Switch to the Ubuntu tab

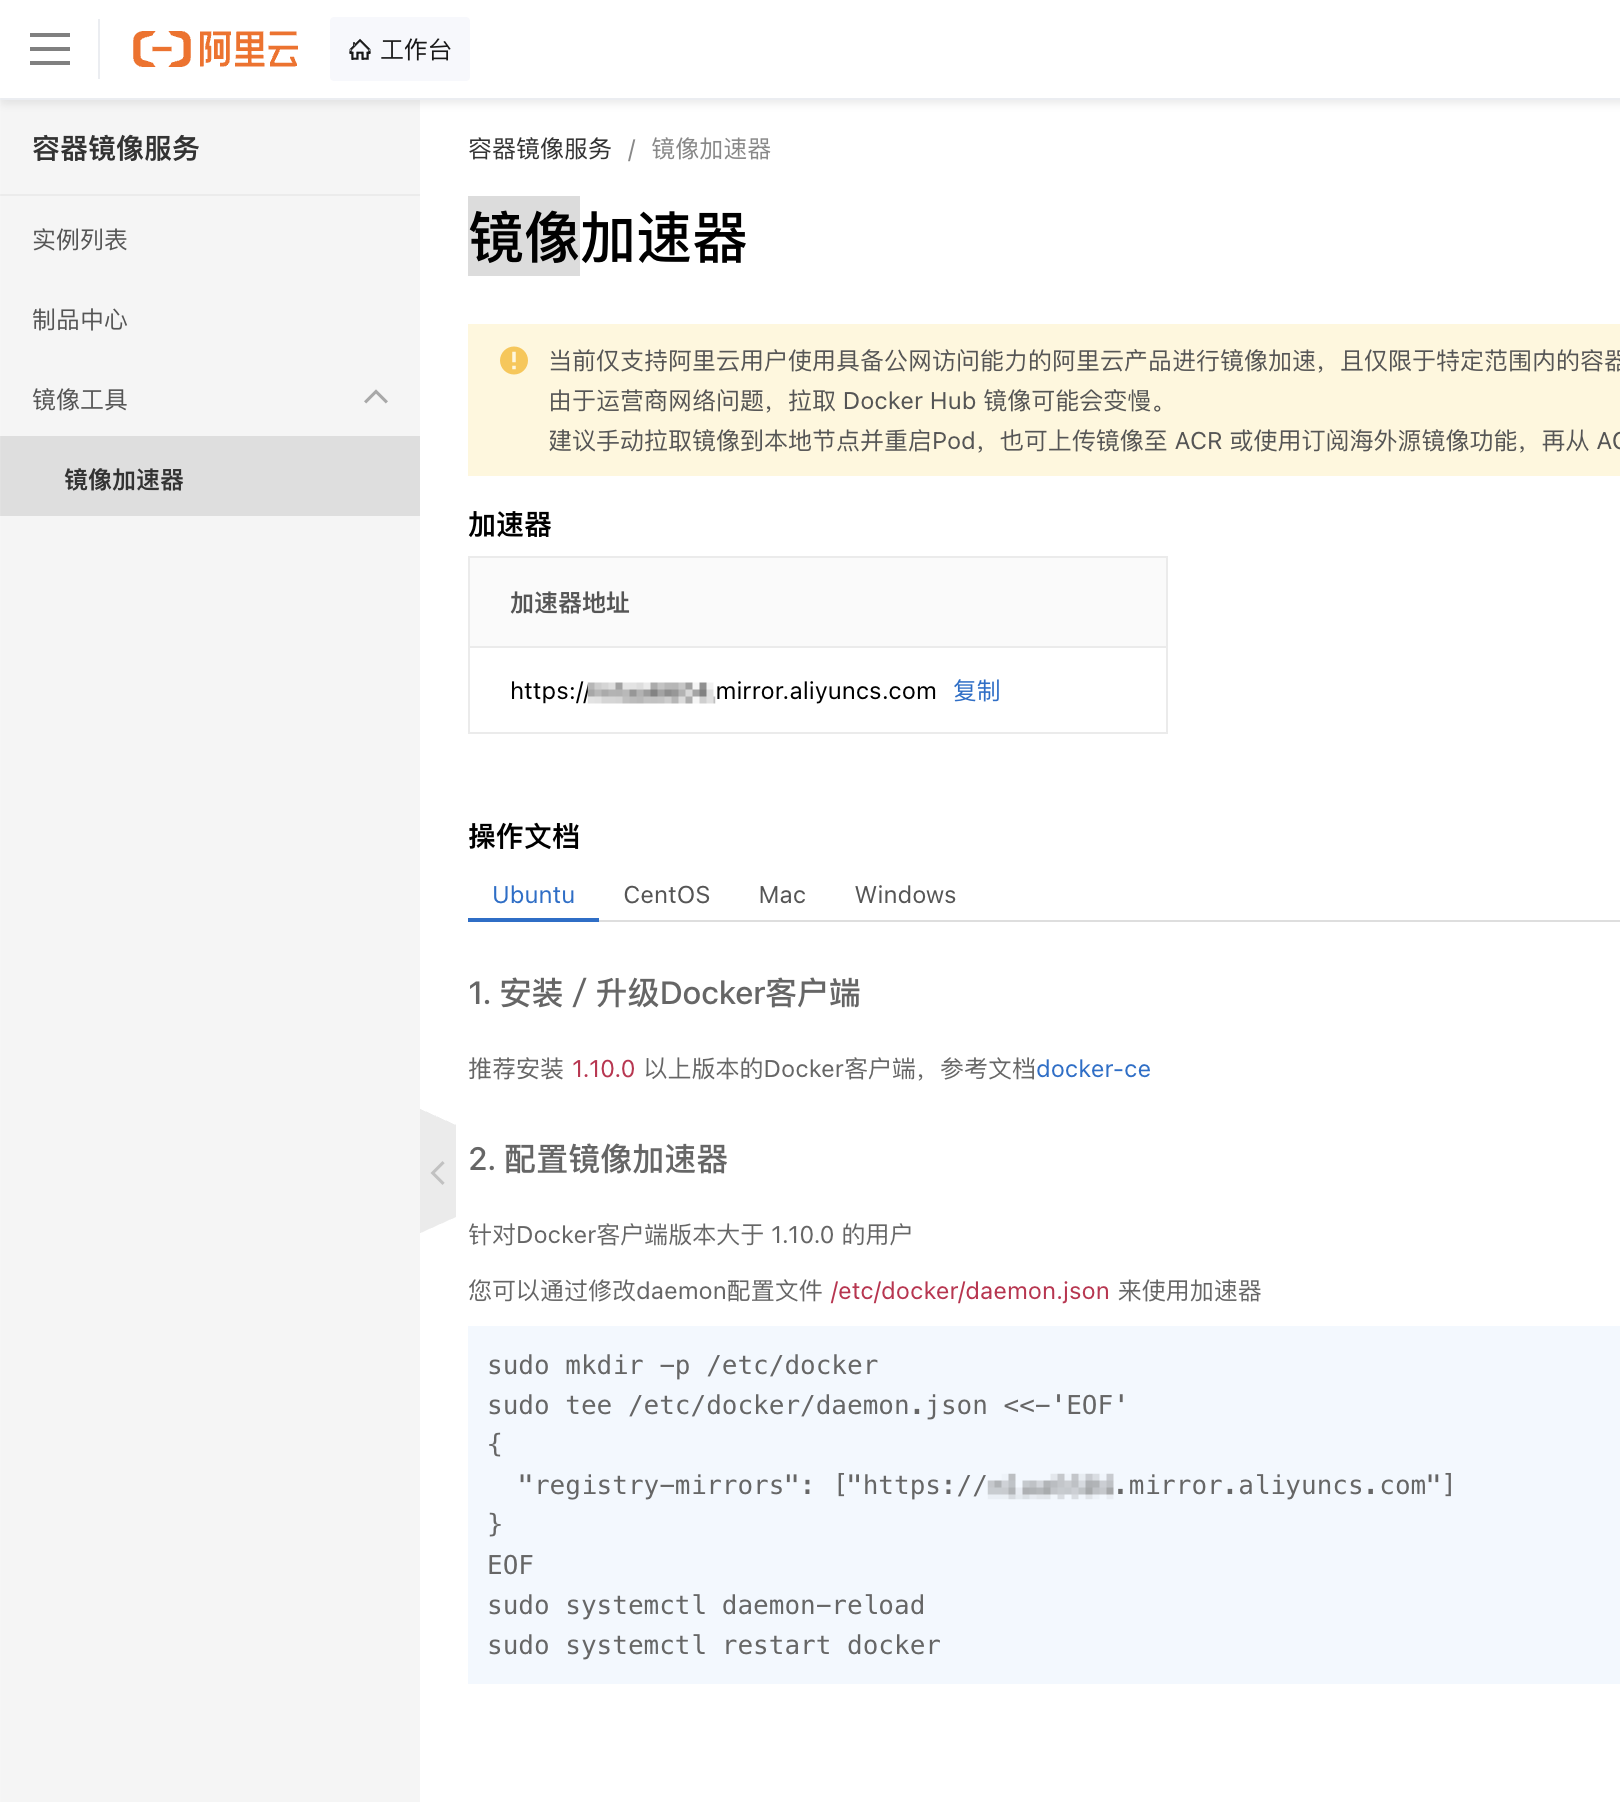(534, 895)
